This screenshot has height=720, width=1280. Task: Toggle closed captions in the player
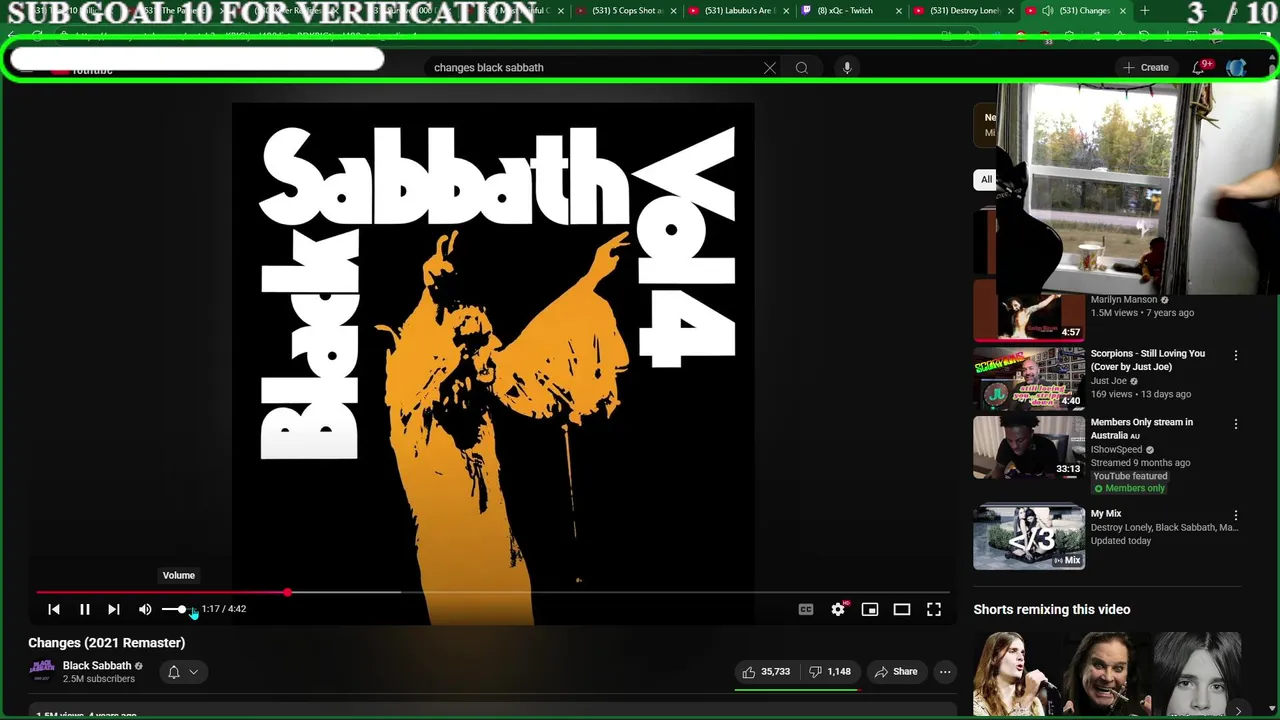(806, 609)
